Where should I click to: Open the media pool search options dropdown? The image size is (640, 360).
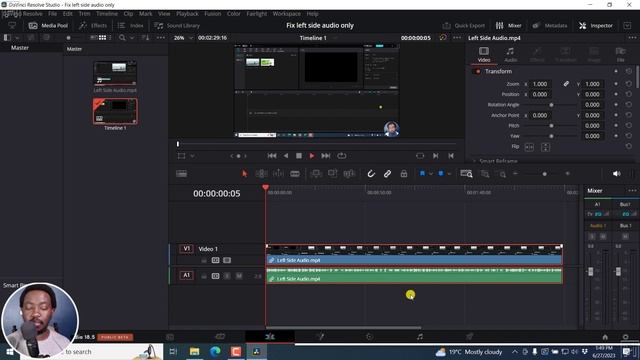(132, 38)
